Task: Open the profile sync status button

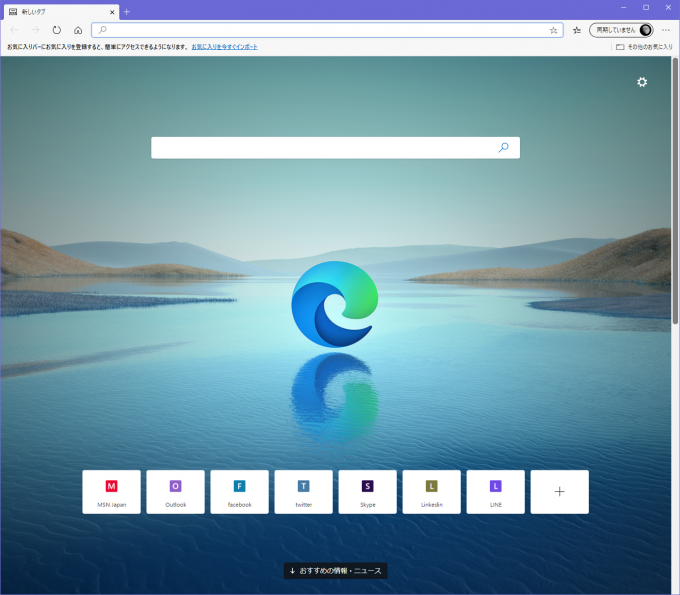Action: click(621, 30)
